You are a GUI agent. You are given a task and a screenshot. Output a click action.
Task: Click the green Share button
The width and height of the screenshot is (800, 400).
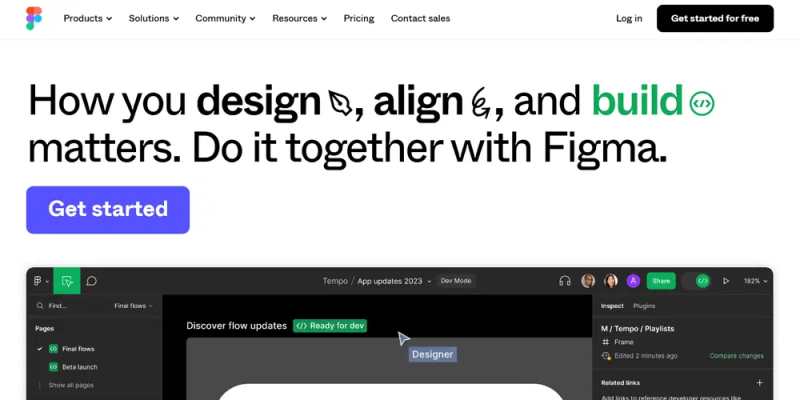pos(661,281)
